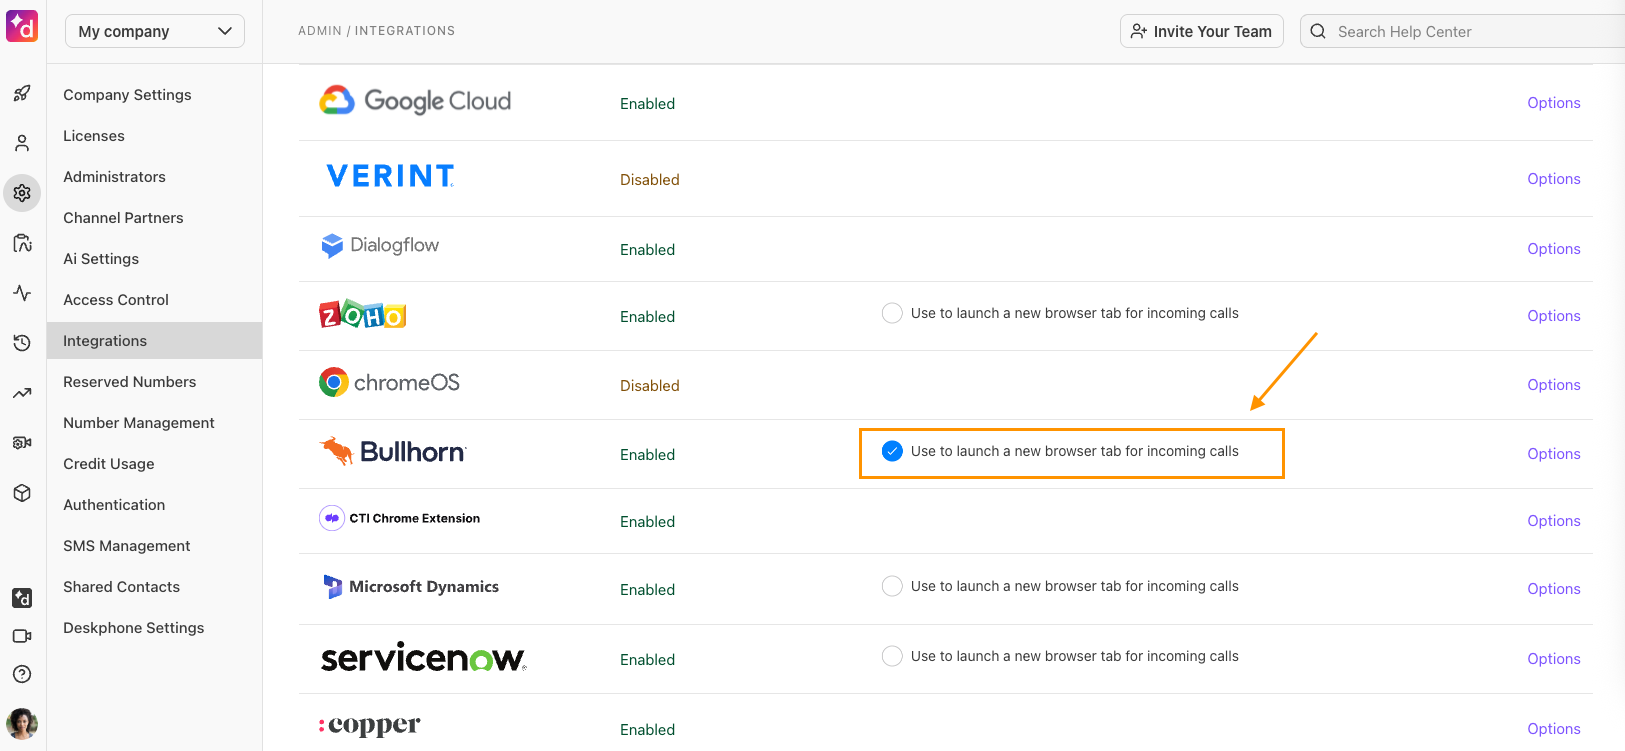Open the person profile icon in sidebar
This screenshot has height=751, width=1625.
22,143
